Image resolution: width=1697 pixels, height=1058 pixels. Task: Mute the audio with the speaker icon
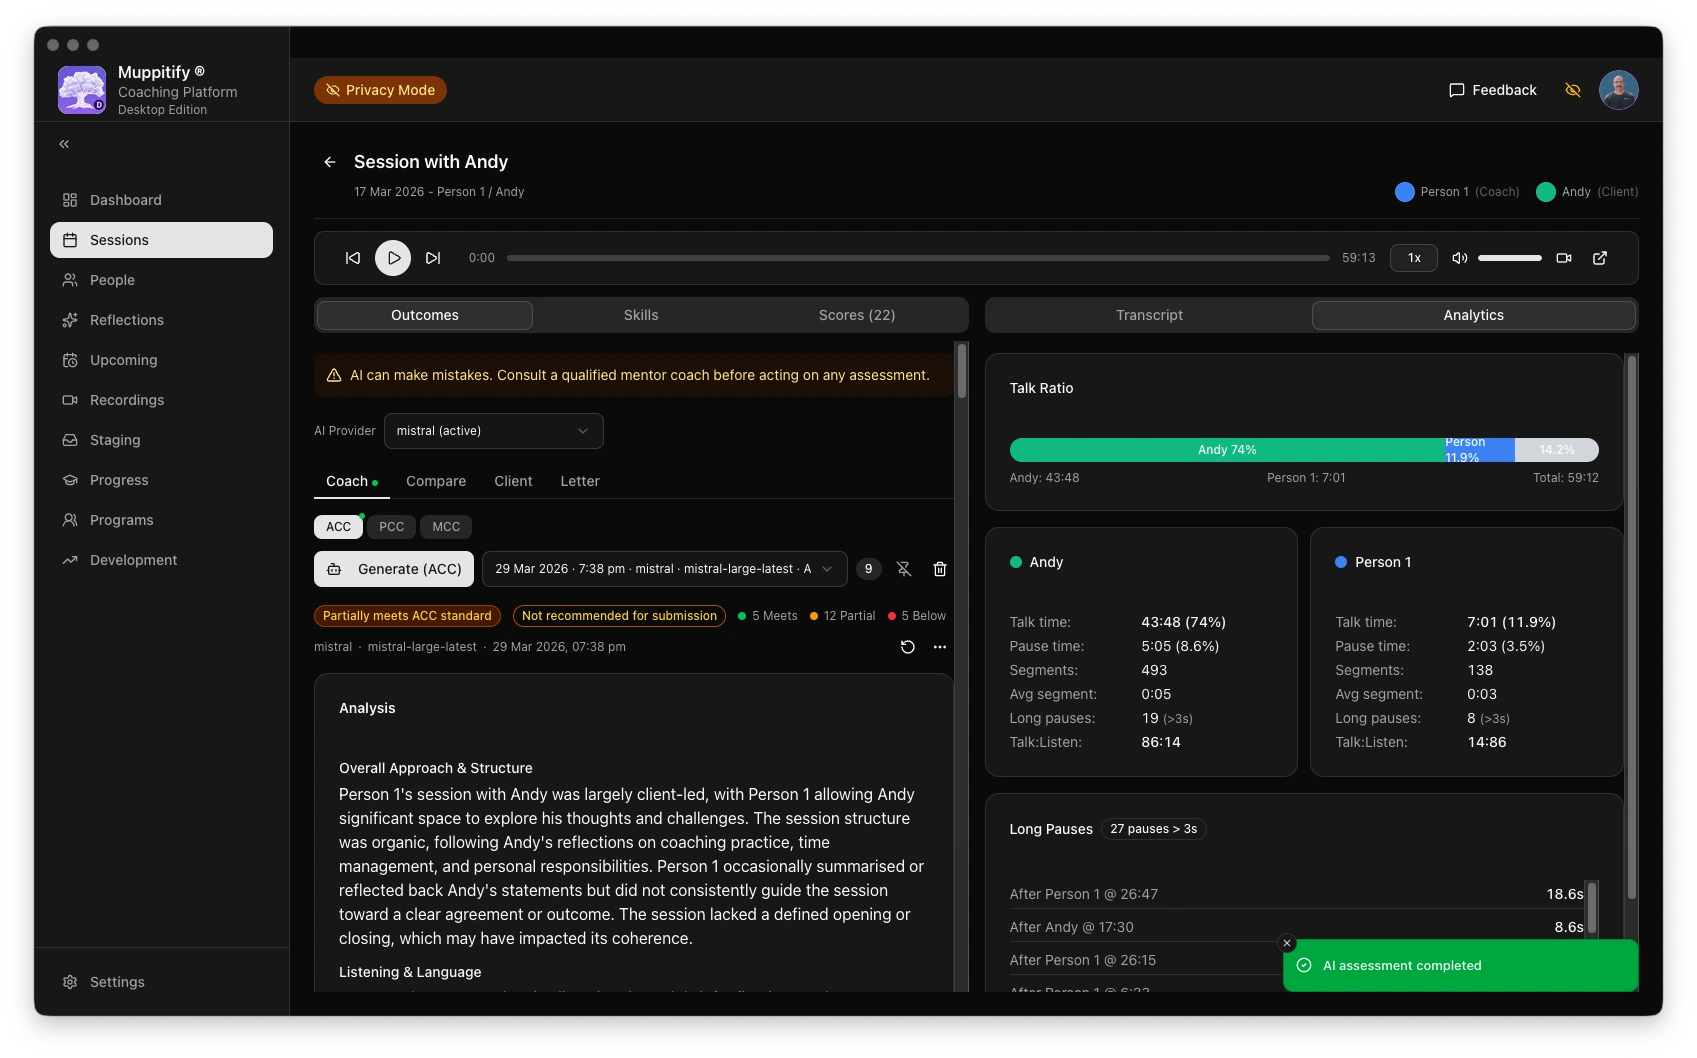pyautogui.click(x=1460, y=258)
